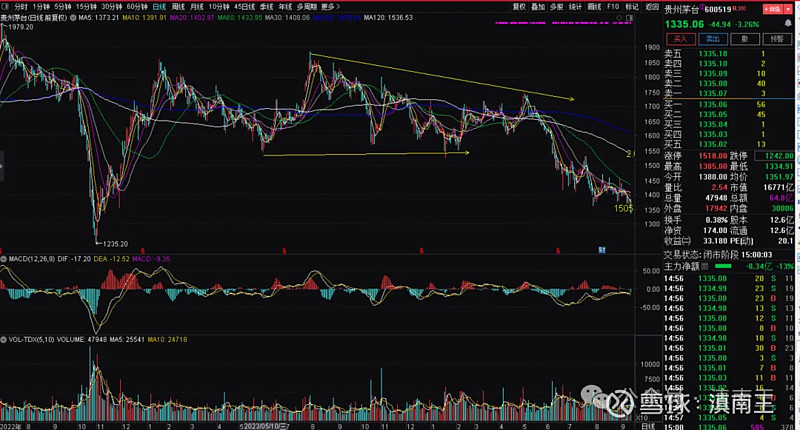Click the 贵州茅台 stock name header
This screenshot has width=800, height=430.
point(682,9)
